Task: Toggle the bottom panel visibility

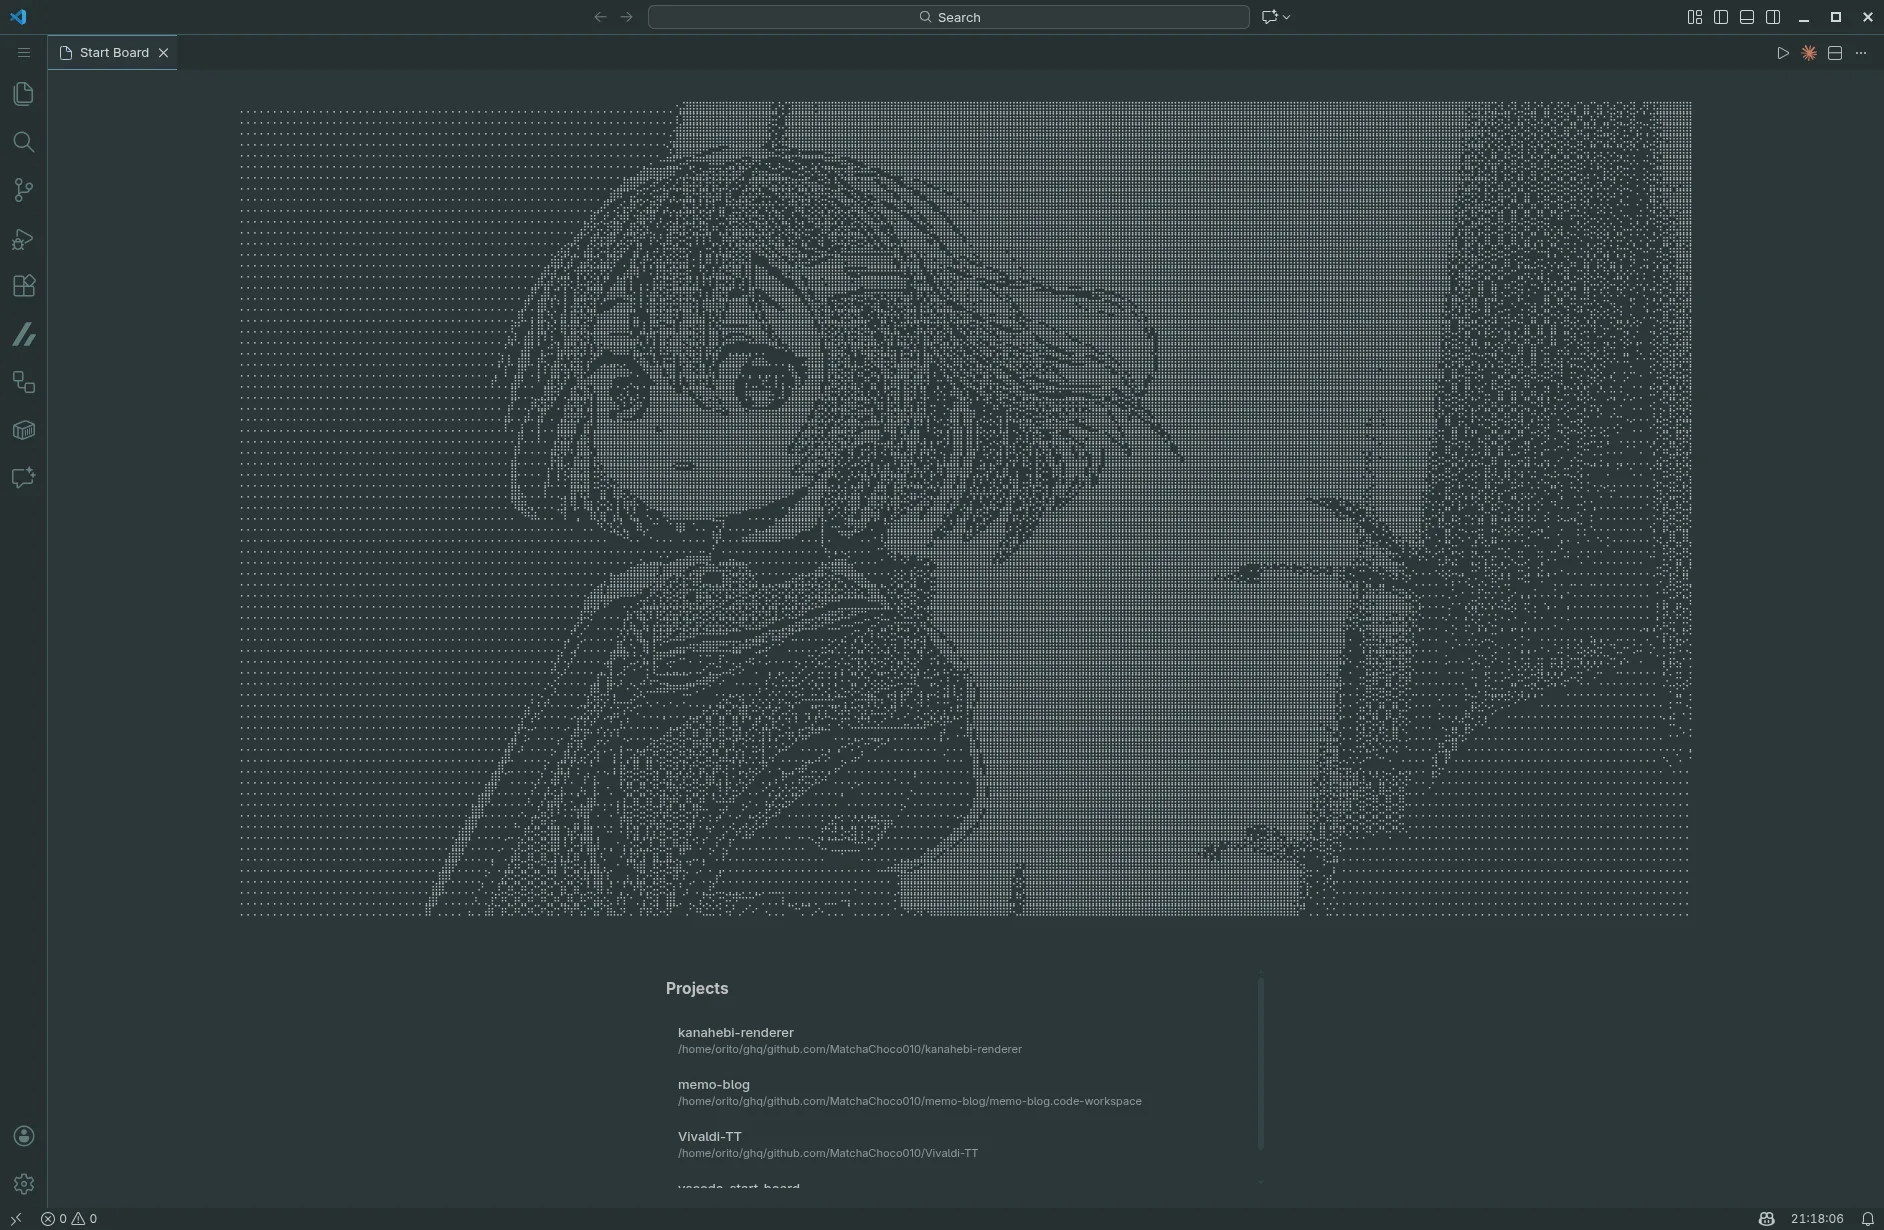Action: click(1747, 17)
